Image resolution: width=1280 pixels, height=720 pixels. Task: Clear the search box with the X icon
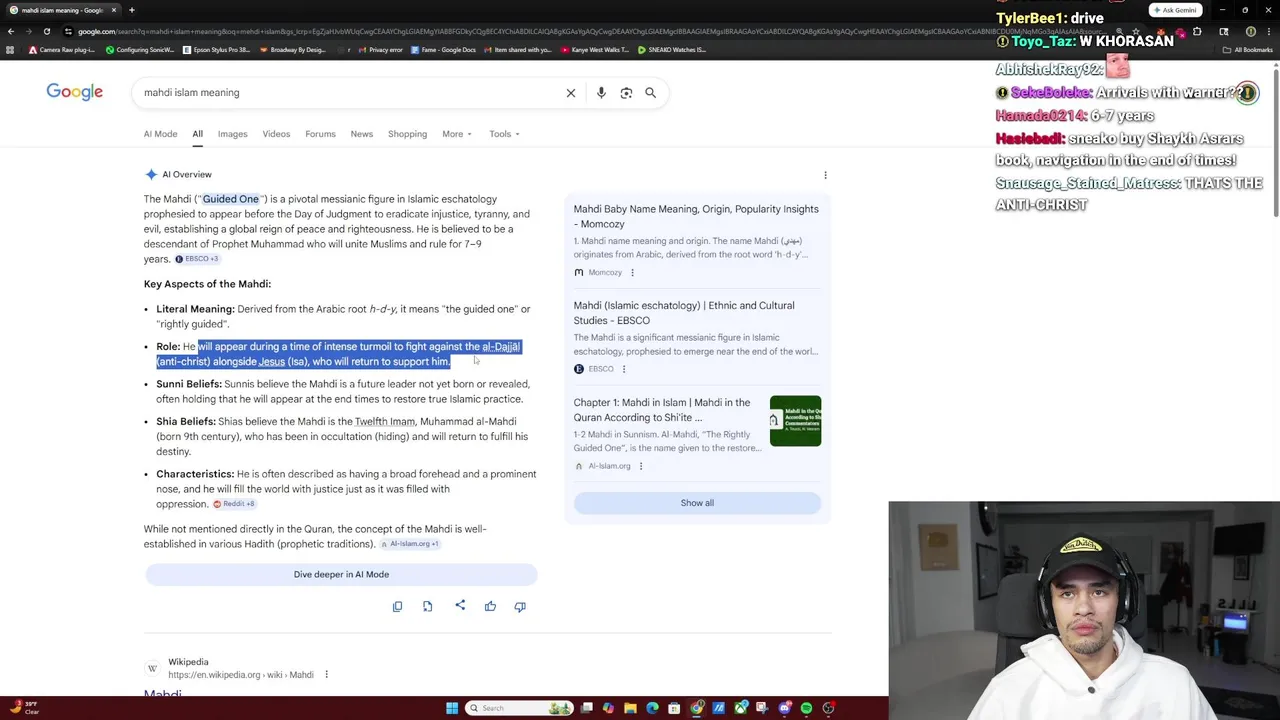[571, 93]
